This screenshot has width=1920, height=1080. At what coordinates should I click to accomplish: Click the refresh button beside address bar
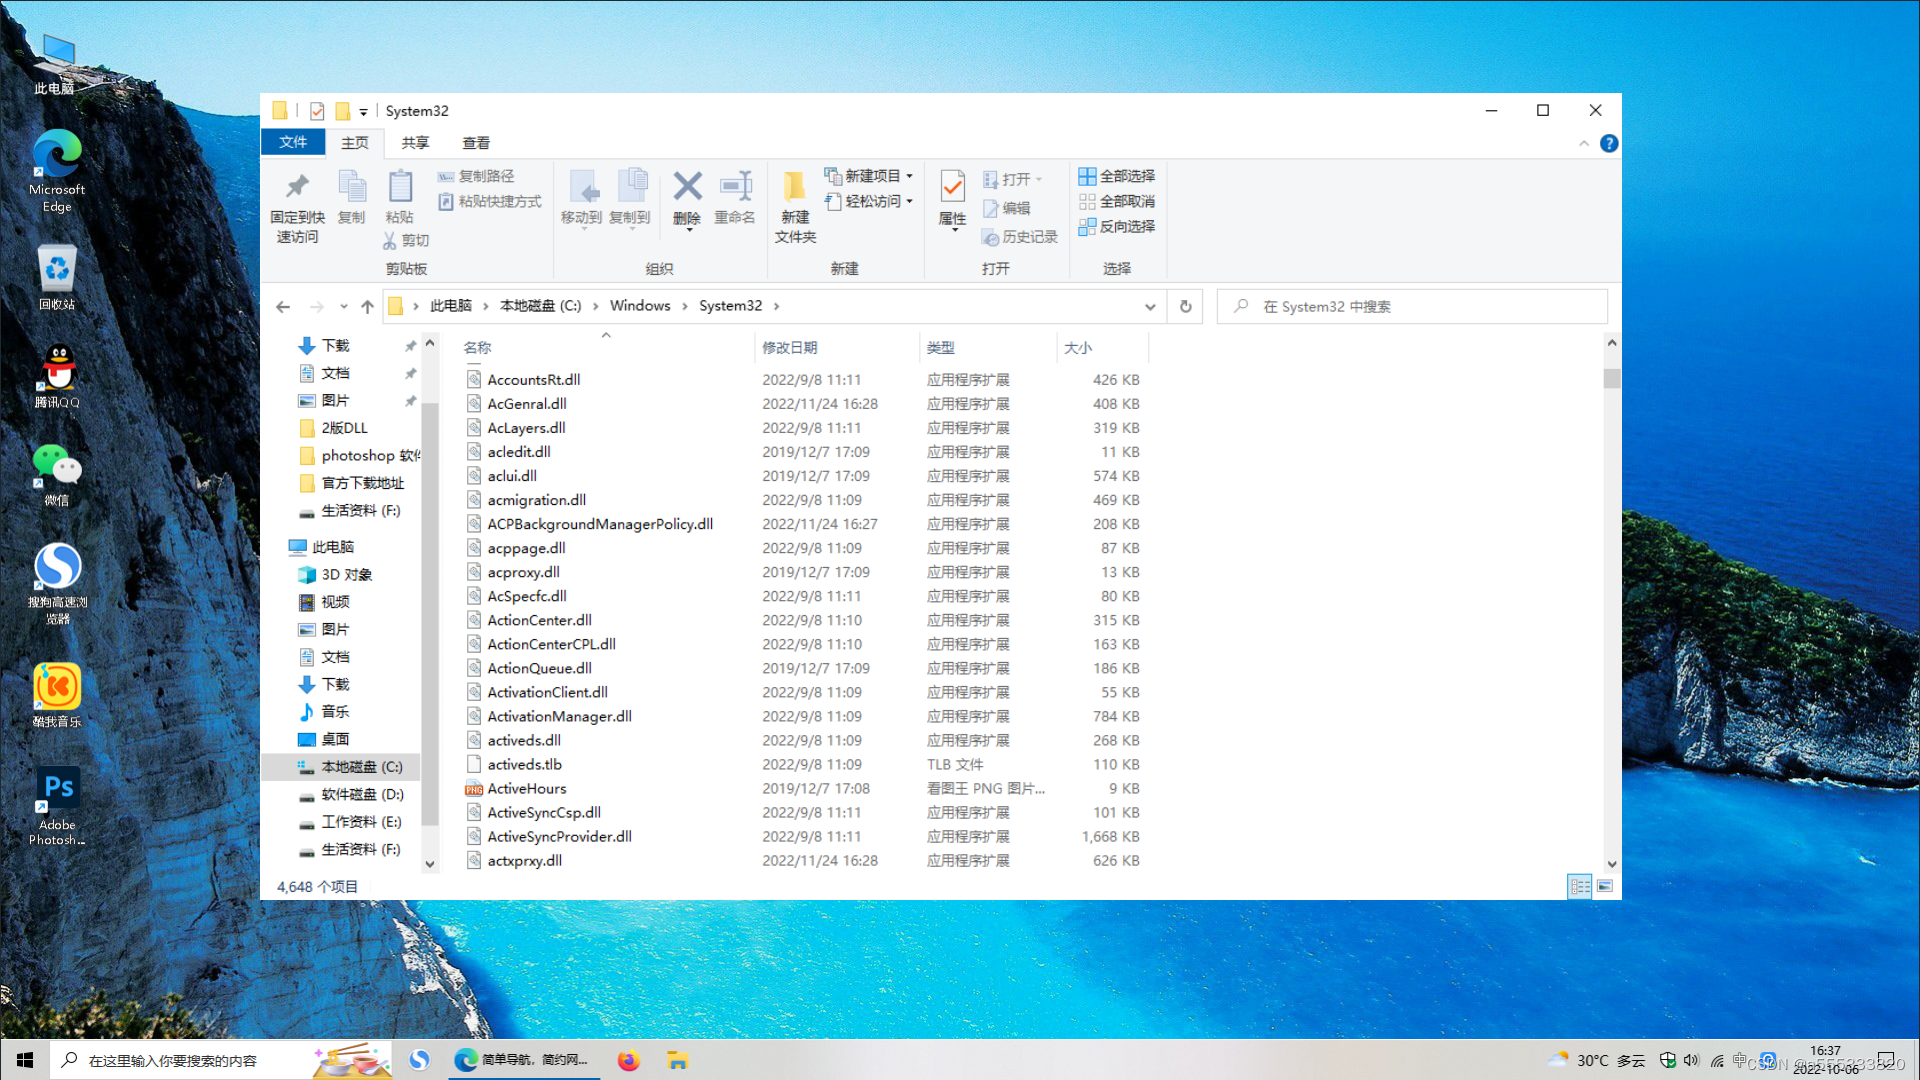pos(1185,307)
